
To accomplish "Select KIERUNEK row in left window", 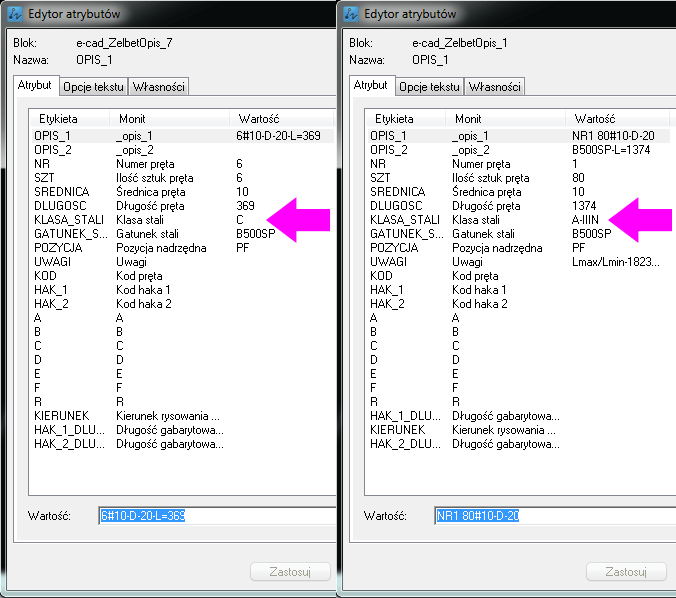I will [x=182, y=416].
